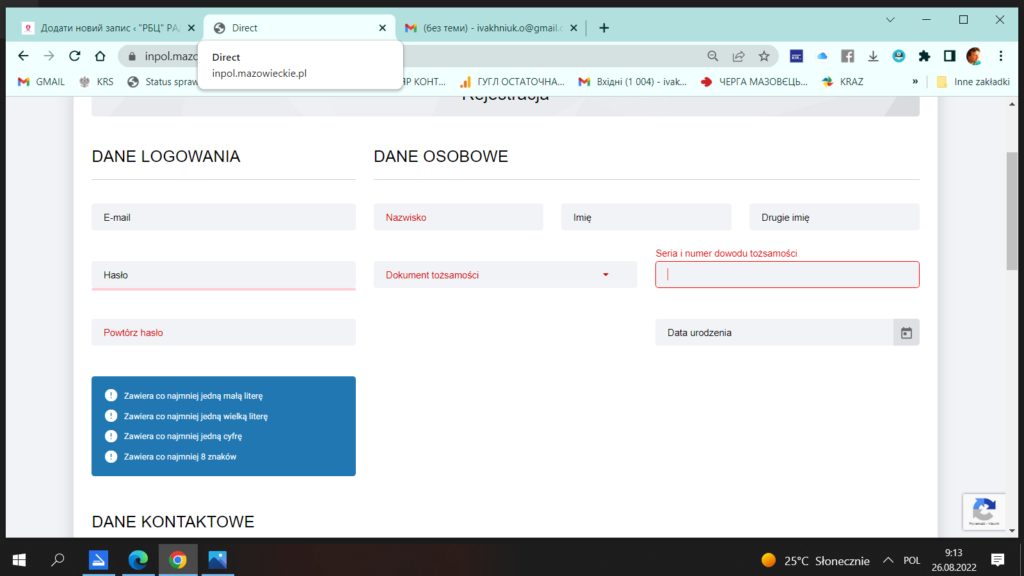The height and width of the screenshot is (576, 1024).
Task: Bookmark this page with star icon
Action: tap(764, 56)
